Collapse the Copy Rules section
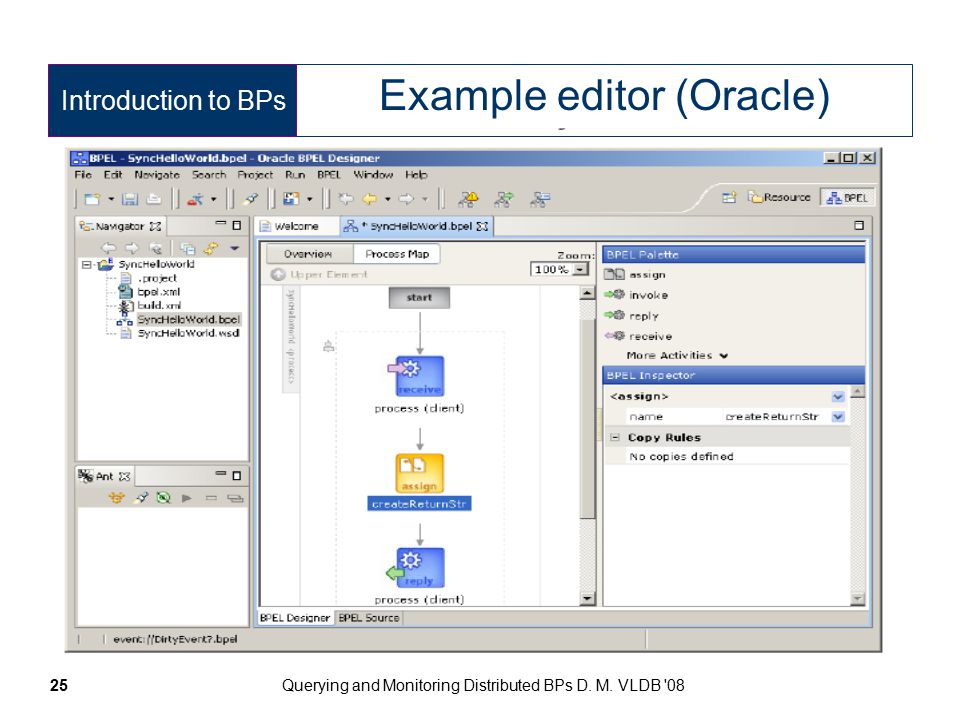960x720 pixels. [x=615, y=438]
